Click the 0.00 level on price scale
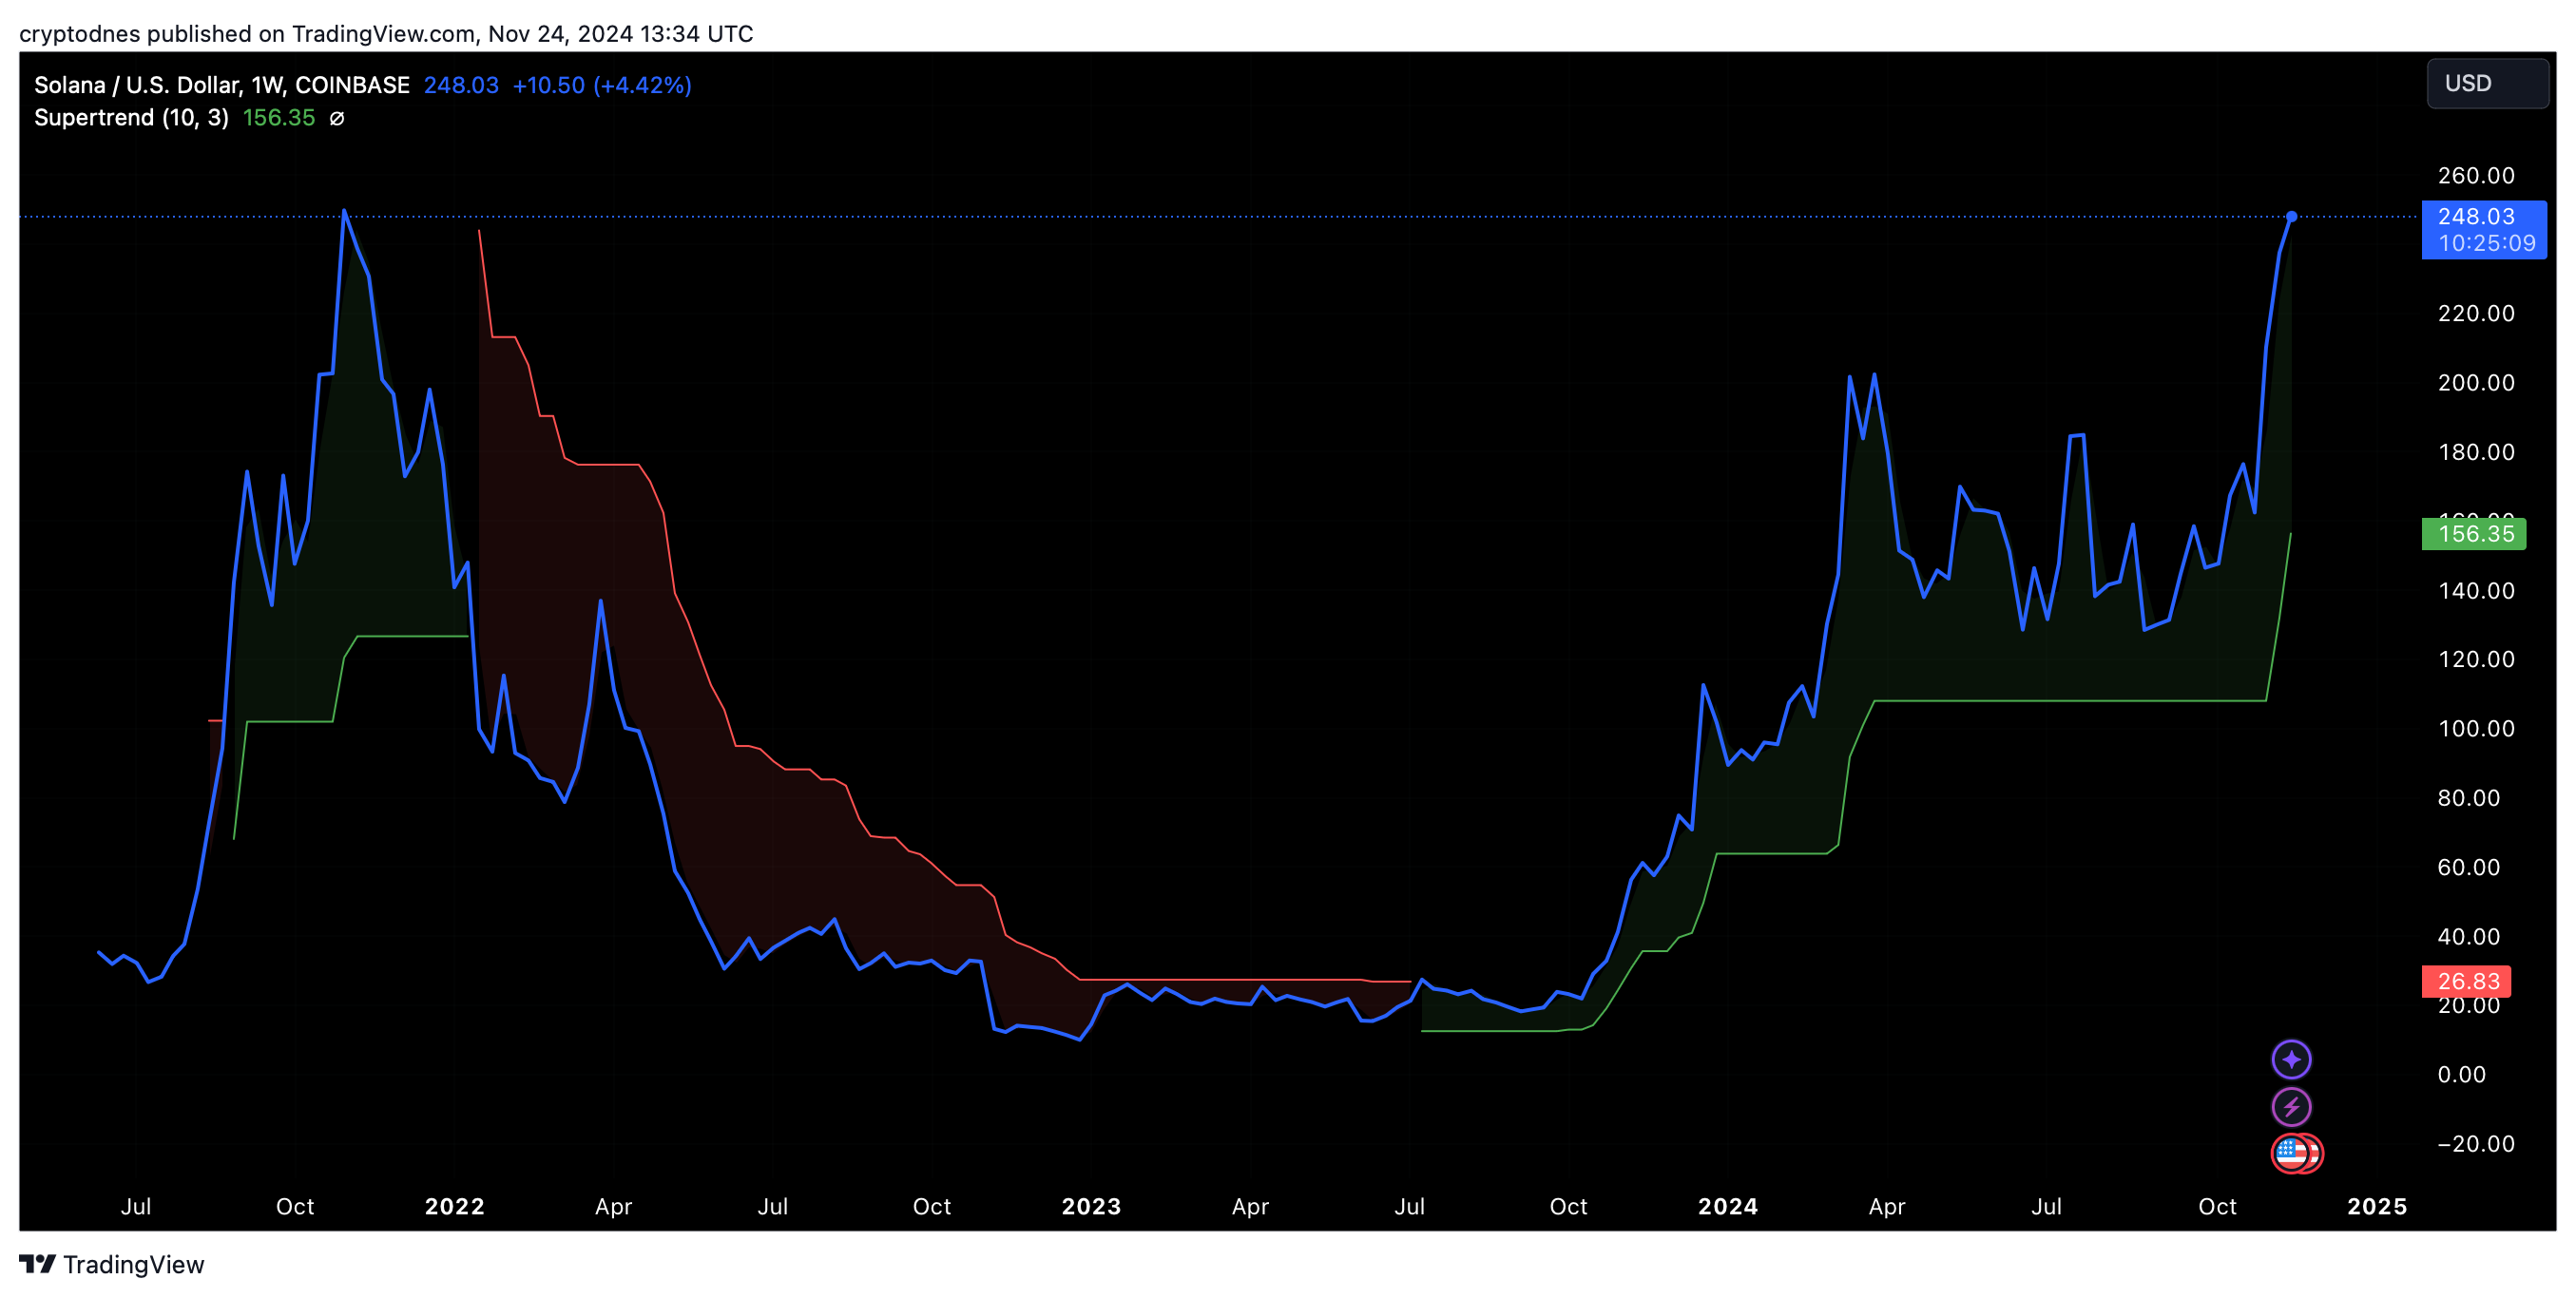The height and width of the screenshot is (1298, 2576). (2461, 1074)
